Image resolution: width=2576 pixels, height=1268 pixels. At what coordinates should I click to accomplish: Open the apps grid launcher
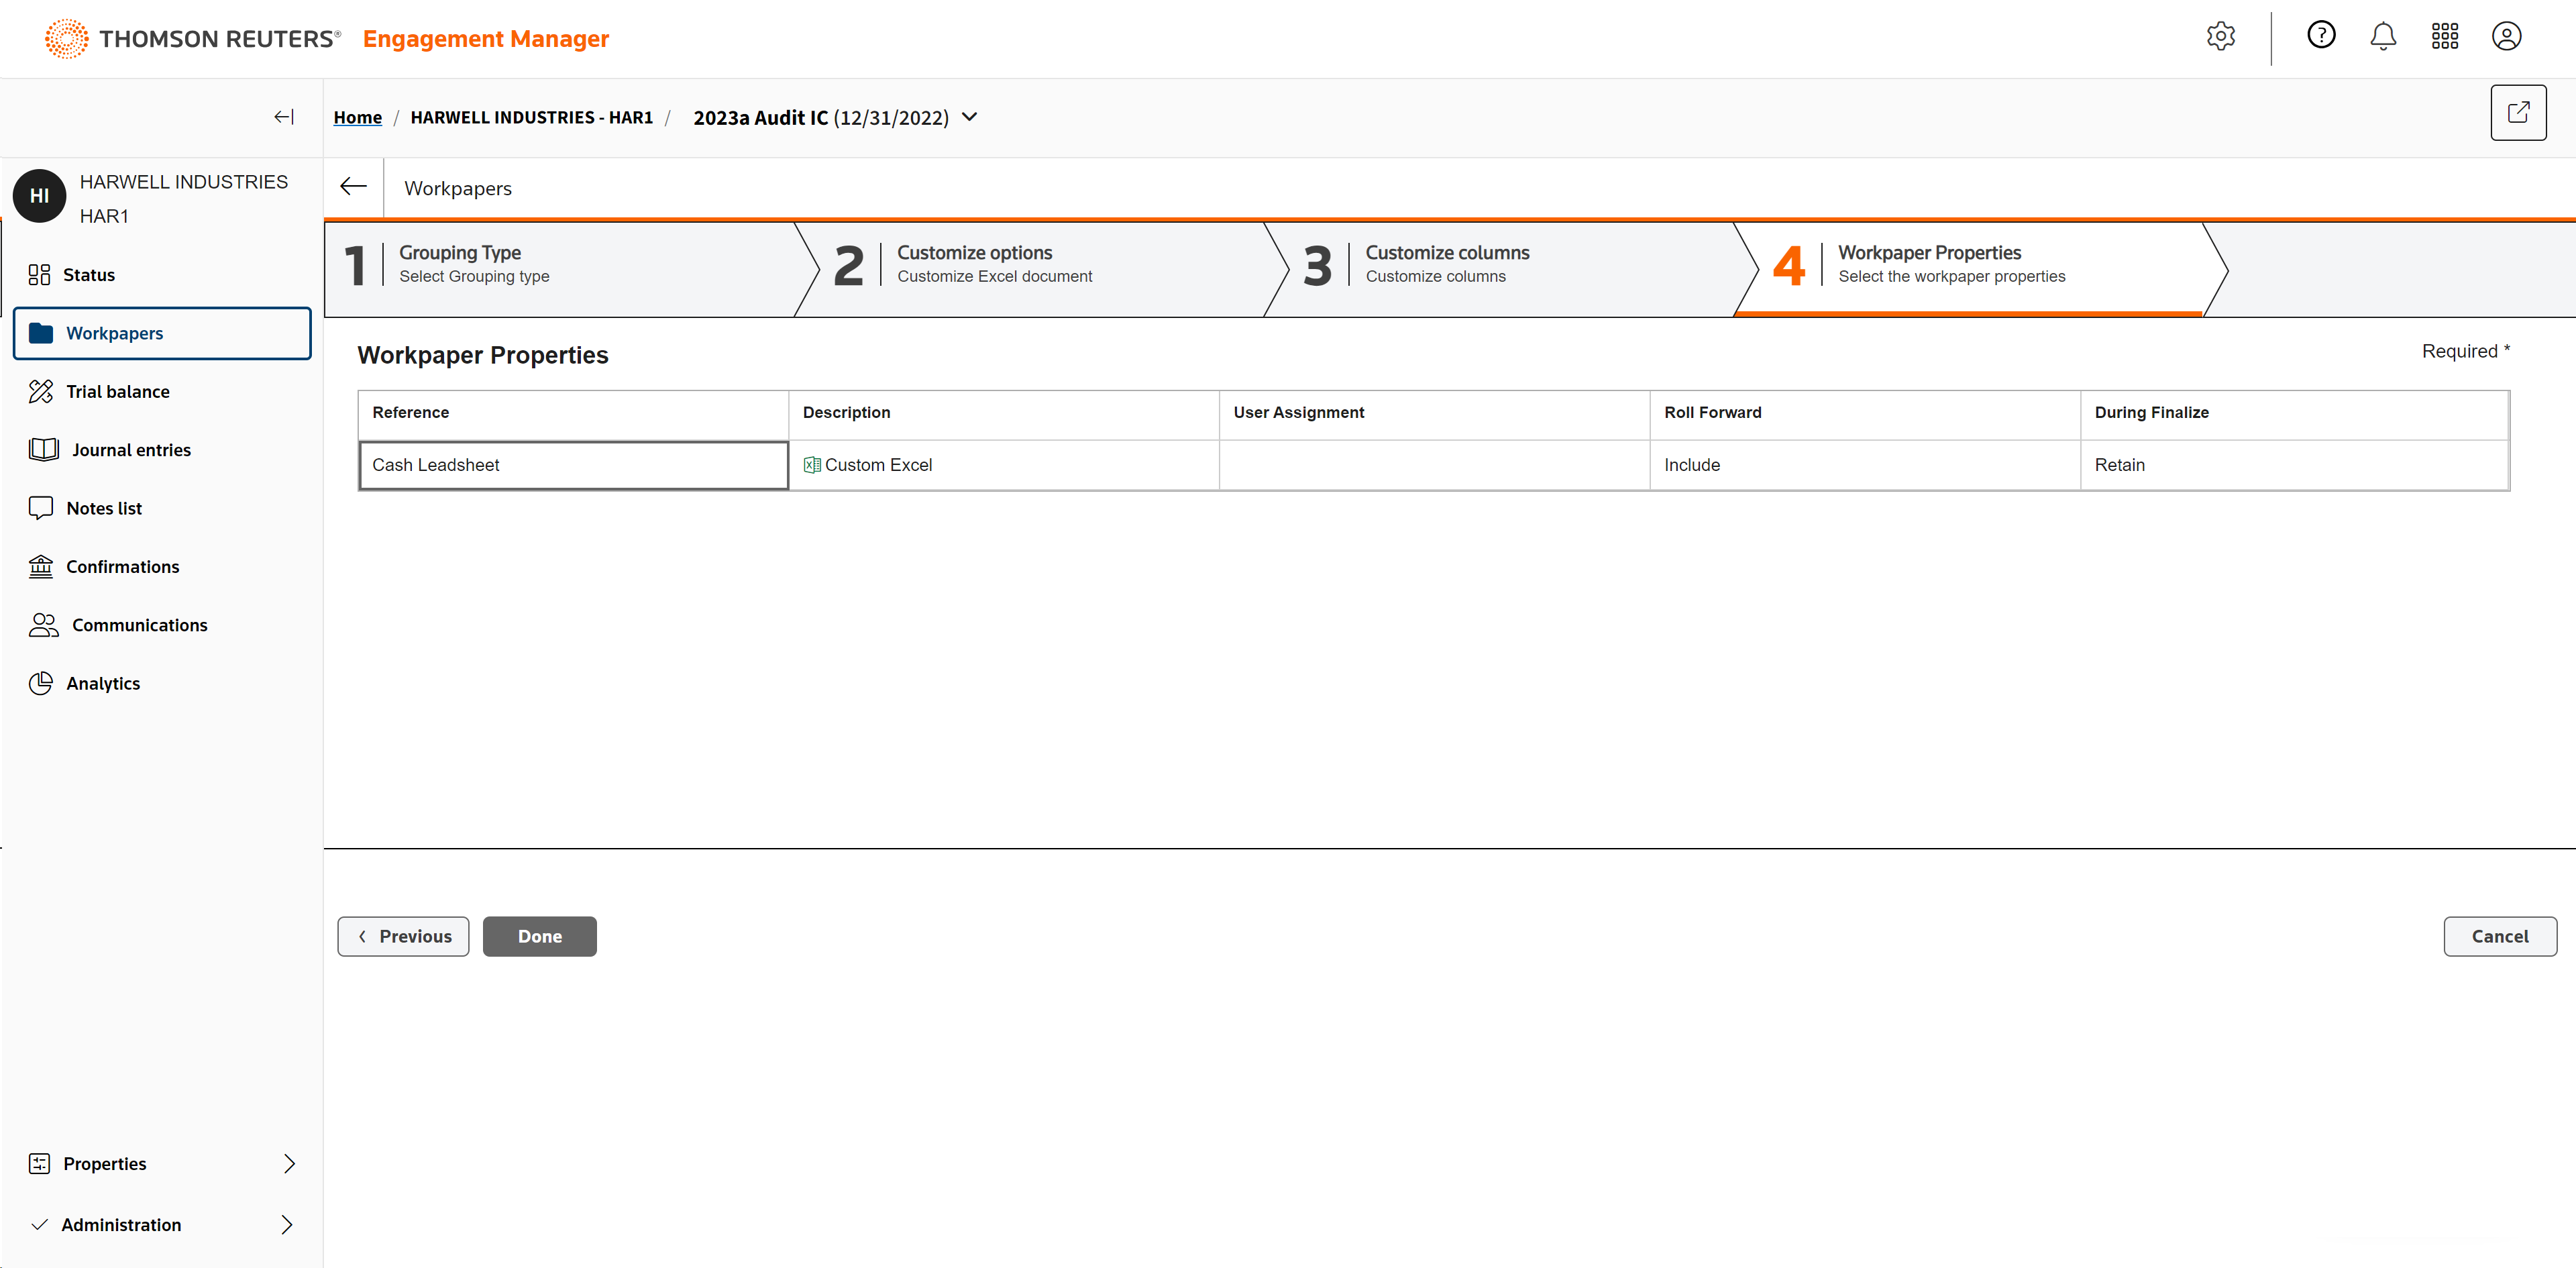pos(2445,37)
